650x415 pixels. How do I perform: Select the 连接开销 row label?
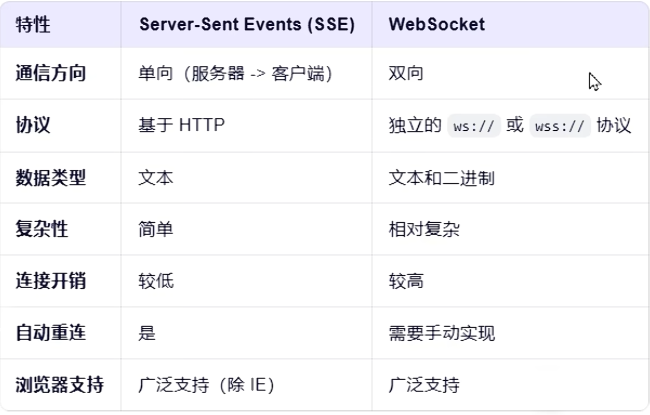point(51,281)
